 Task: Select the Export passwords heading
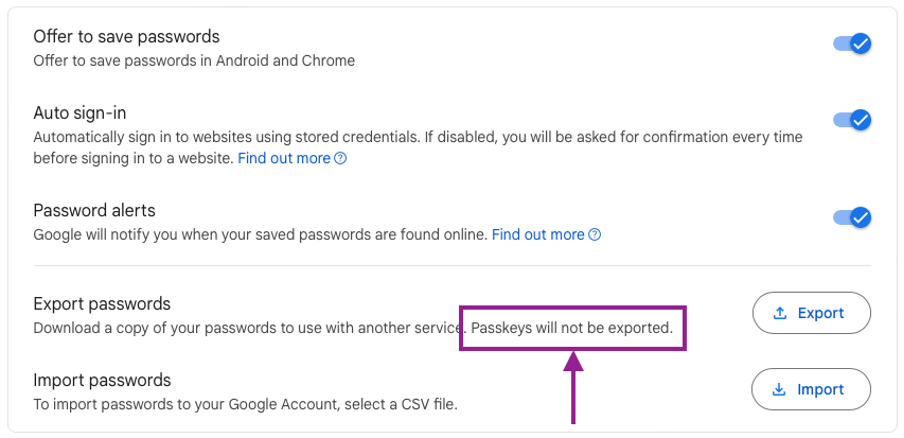click(102, 304)
